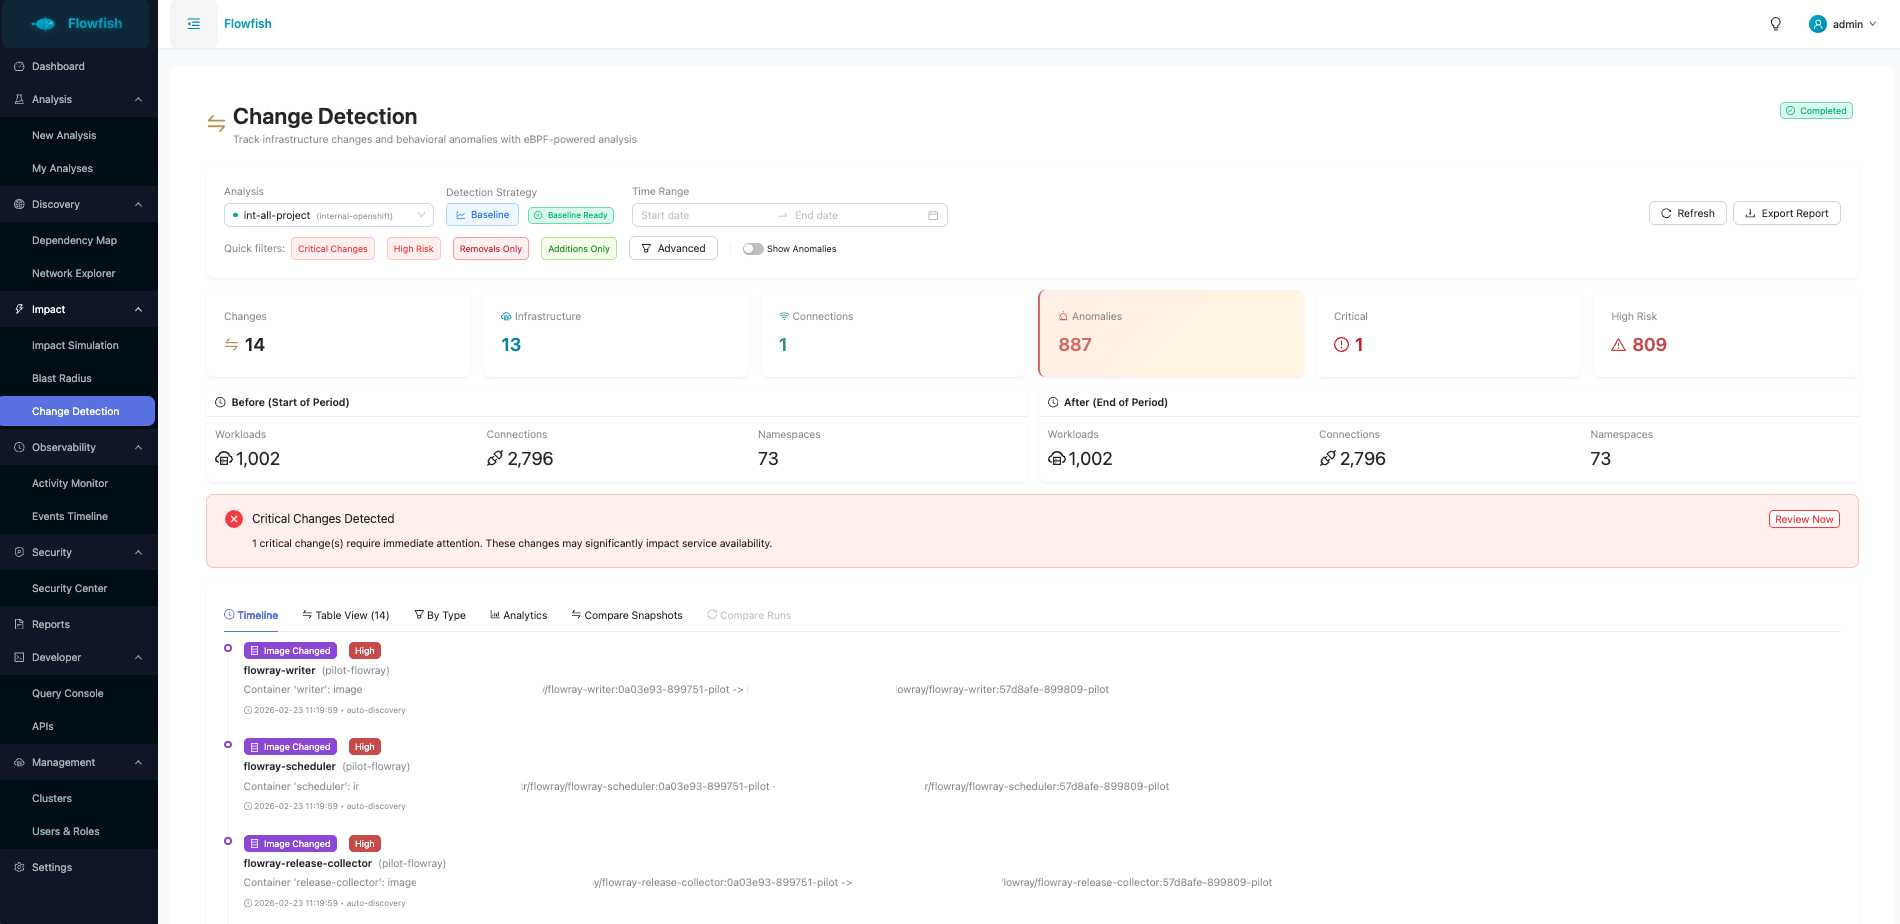Click the sidebar collapse menu icon
1900x924 pixels.
(x=194, y=24)
